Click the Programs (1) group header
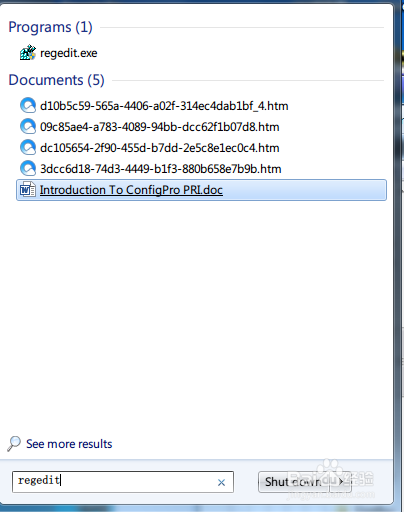Viewport: 404px width, 512px height. pyautogui.click(x=50, y=27)
